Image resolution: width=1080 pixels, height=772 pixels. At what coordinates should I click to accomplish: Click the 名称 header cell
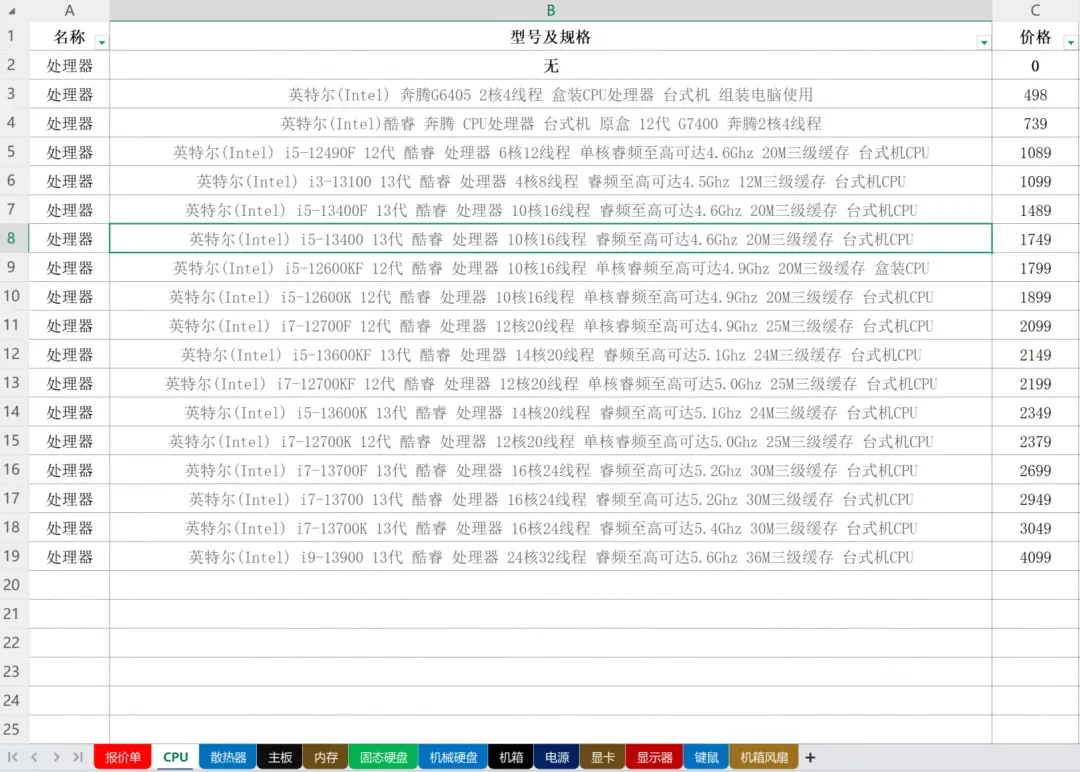[69, 36]
